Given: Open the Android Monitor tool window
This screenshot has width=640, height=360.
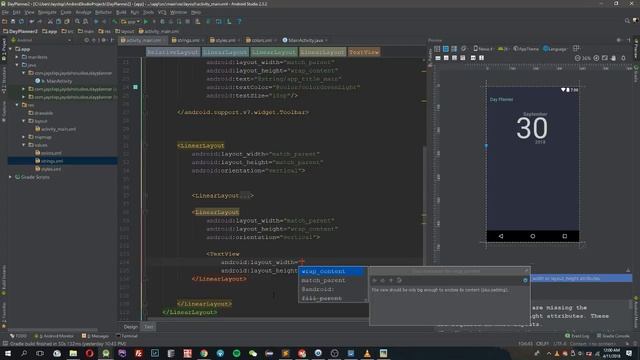Looking at the screenshot, I should (54, 336).
